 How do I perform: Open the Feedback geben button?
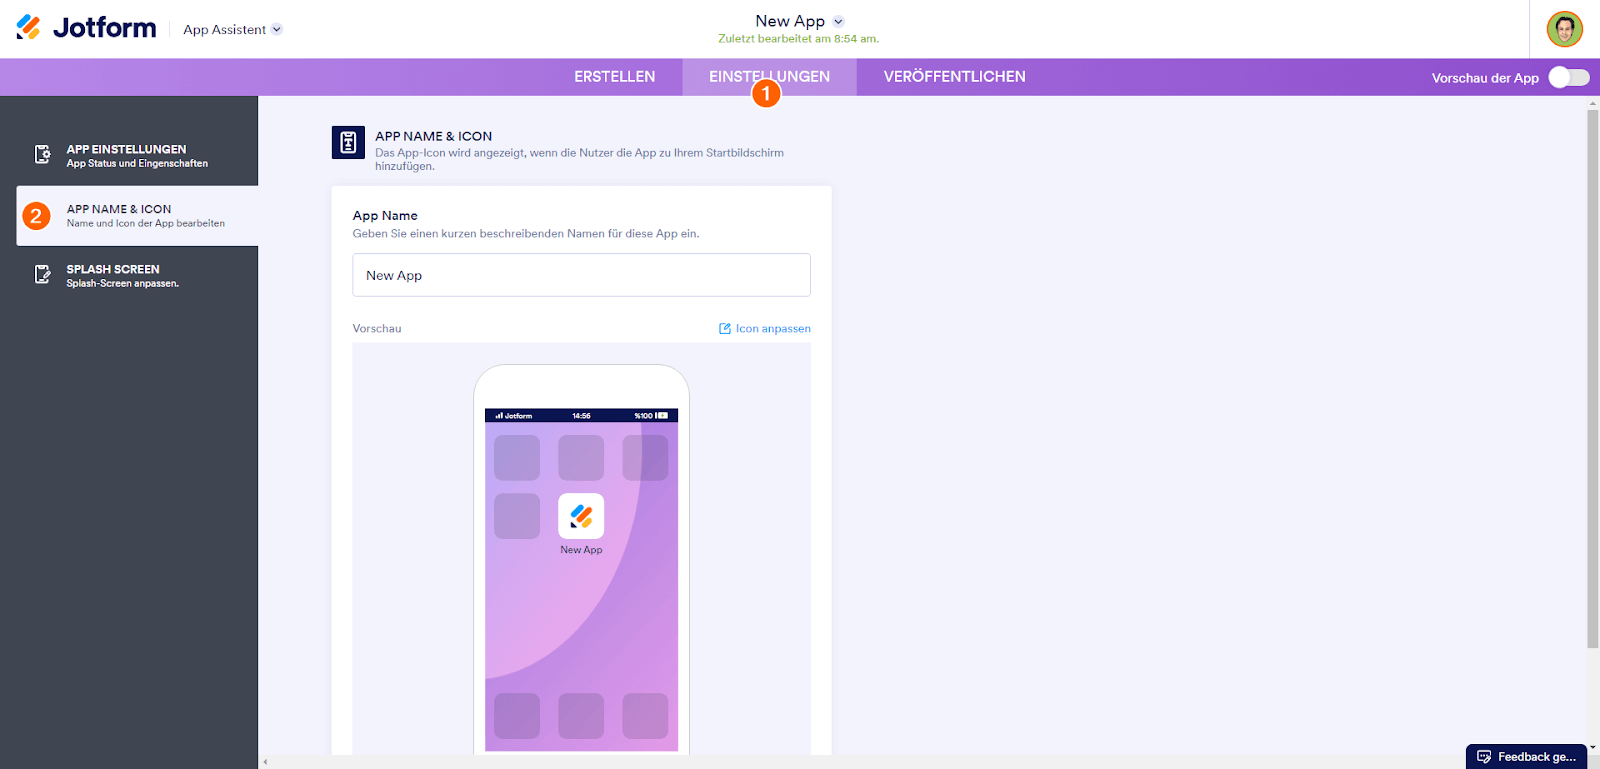tap(1527, 757)
